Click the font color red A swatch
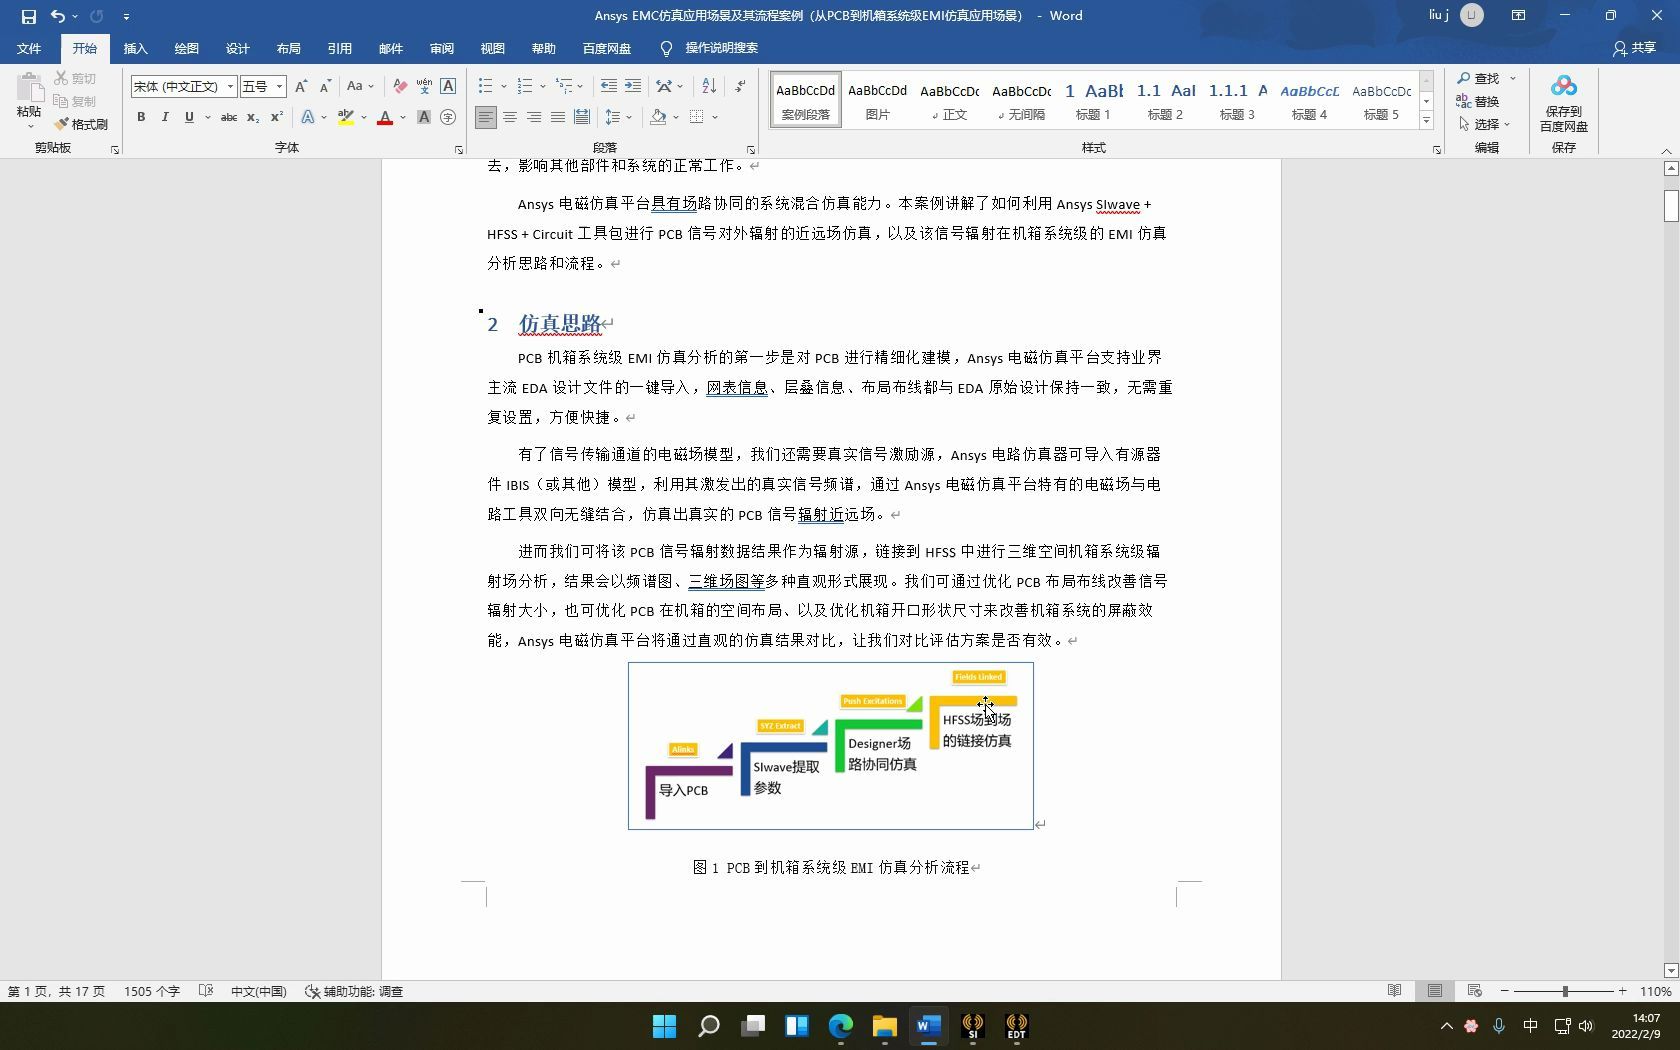 pyautogui.click(x=385, y=117)
